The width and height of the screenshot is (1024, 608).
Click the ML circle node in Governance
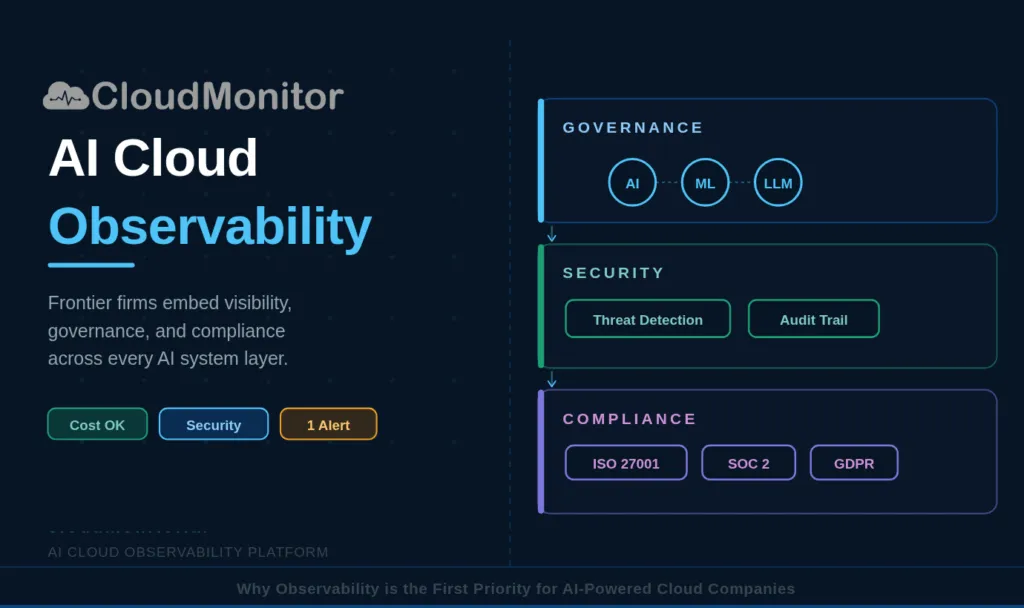tap(705, 183)
